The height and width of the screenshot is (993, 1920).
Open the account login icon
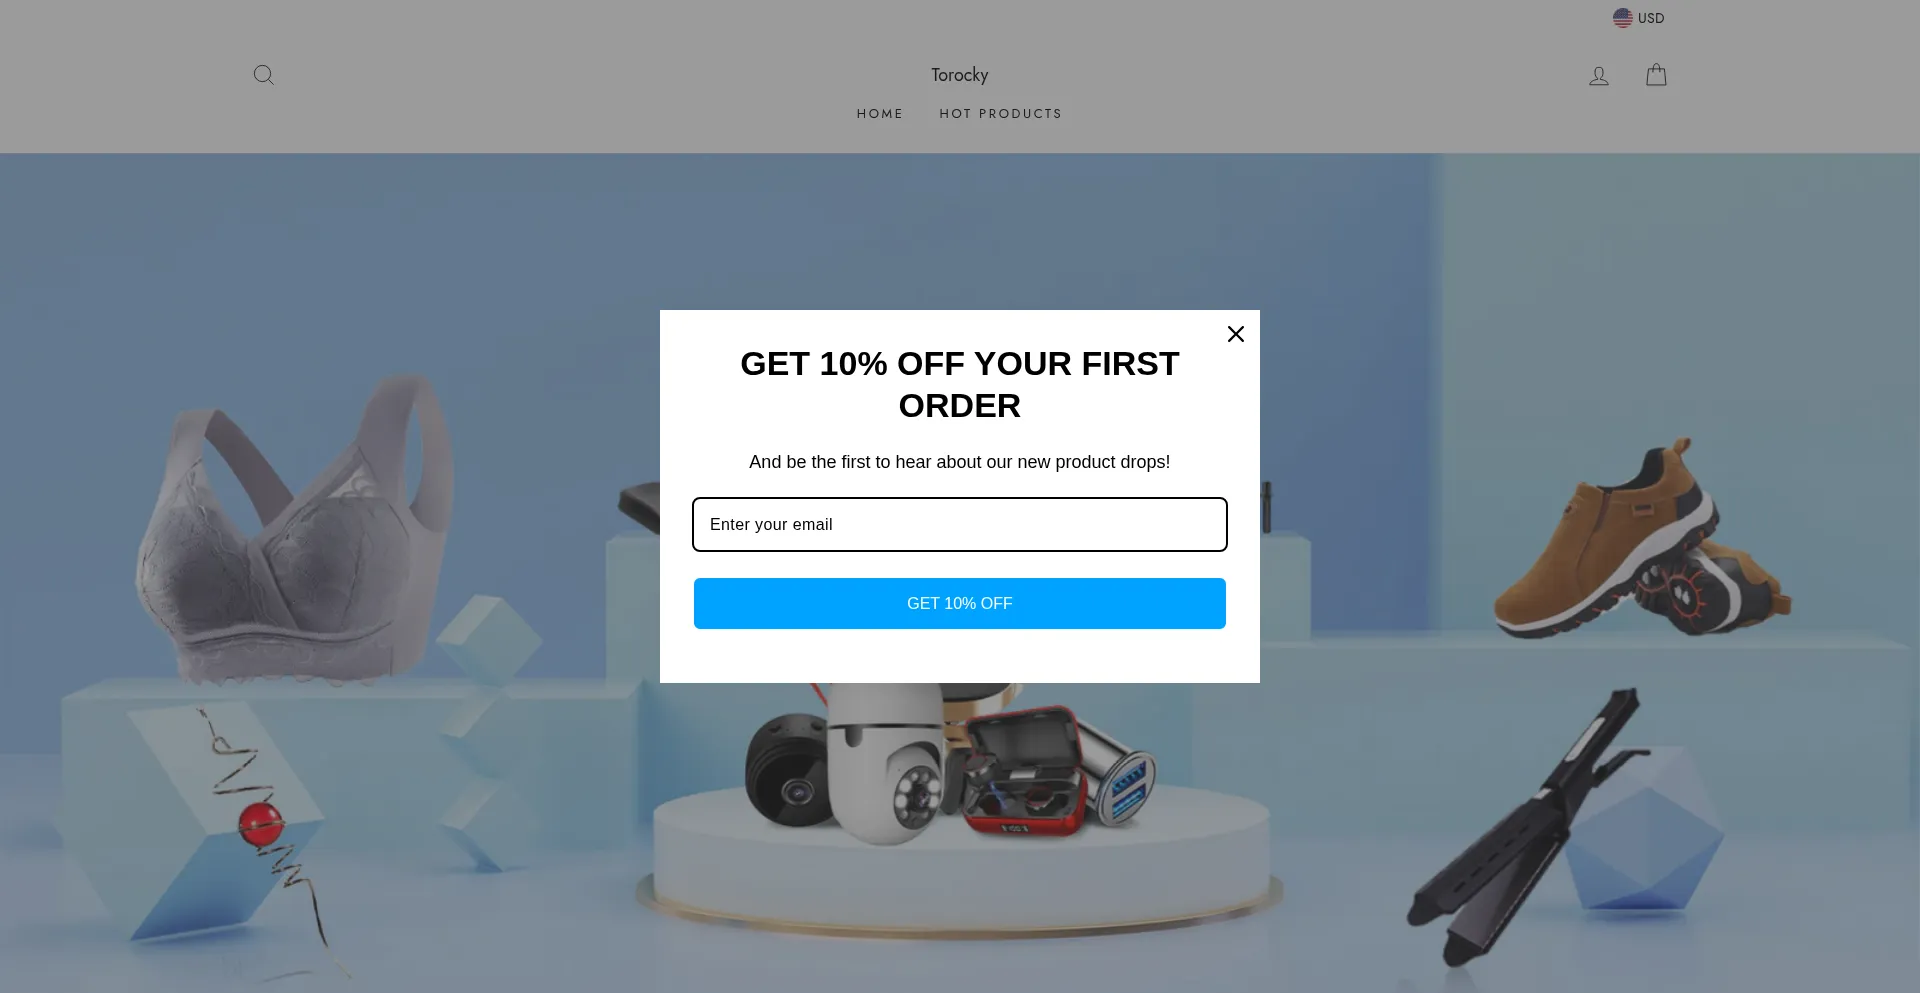pos(1599,75)
